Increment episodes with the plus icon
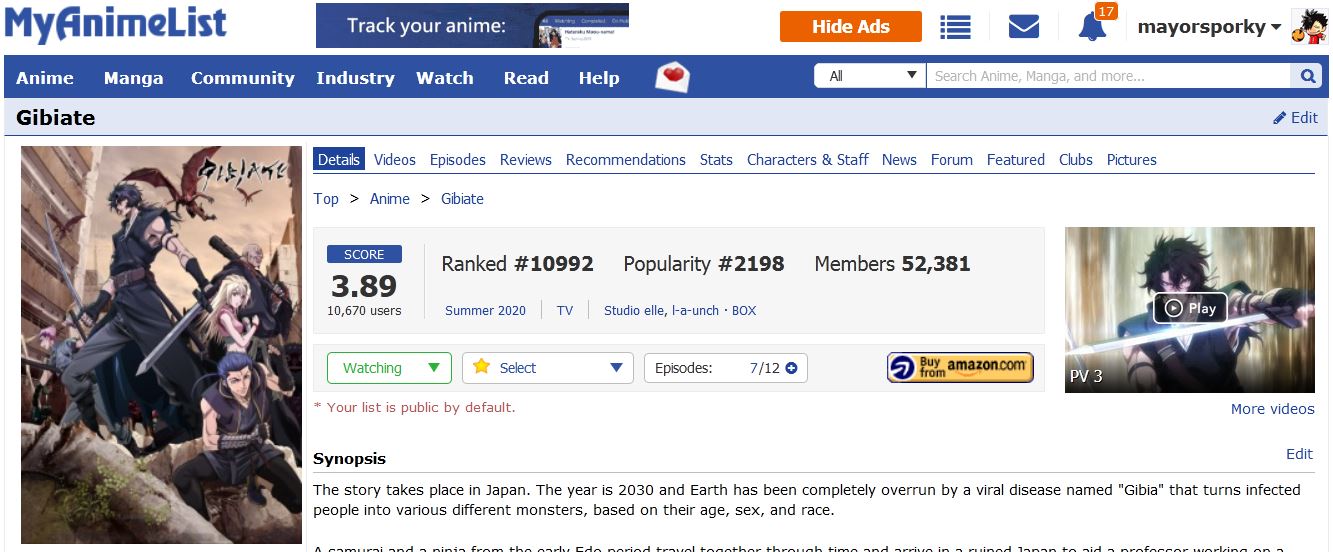This screenshot has width=1333, height=552. (x=792, y=368)
